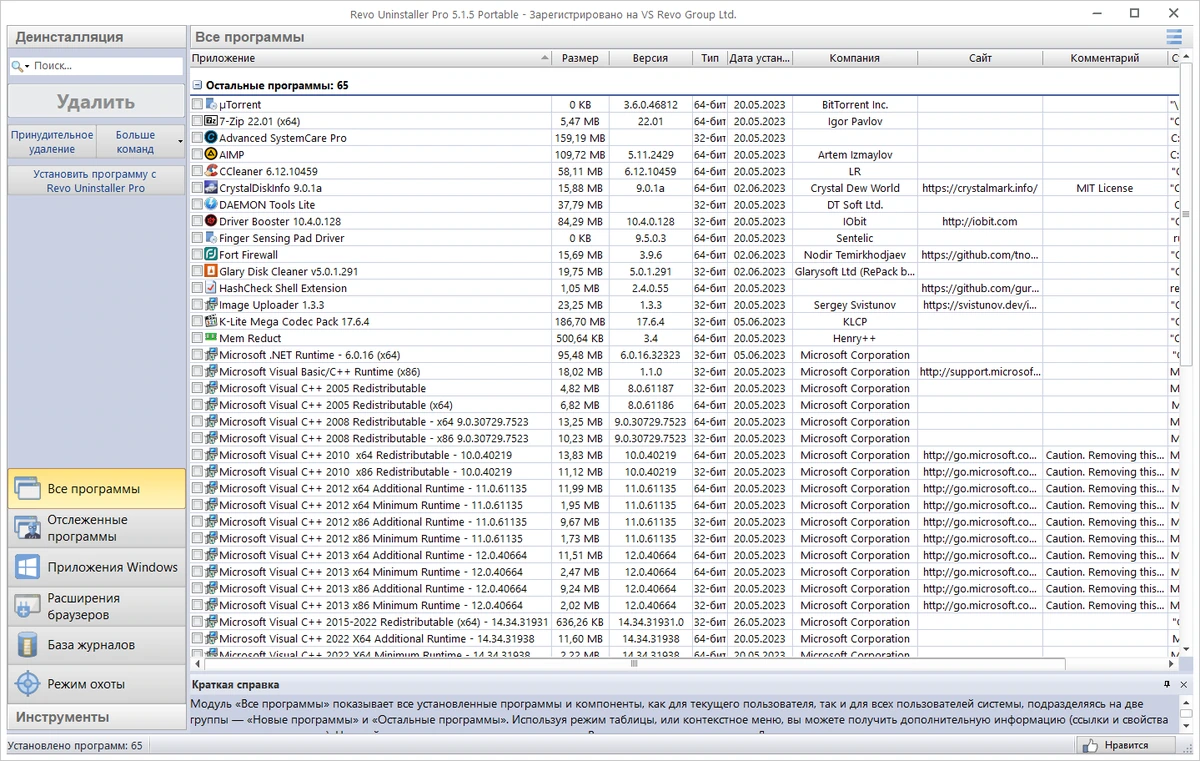Open the search options dropdown arrow
This screenshot has width=1200, height=761.
click(x=28, y=67)
